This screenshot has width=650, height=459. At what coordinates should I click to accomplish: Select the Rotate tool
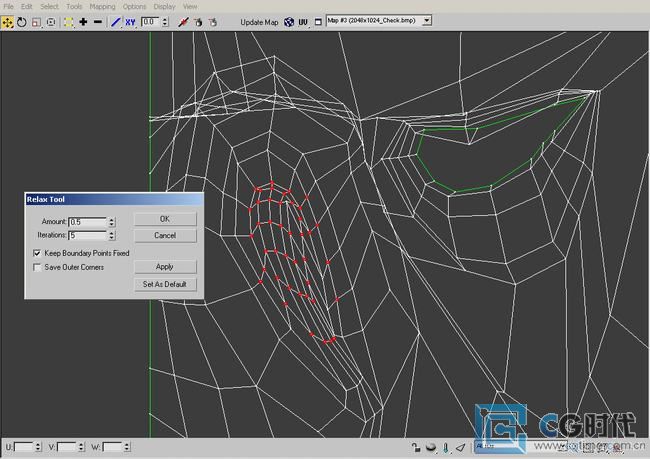(22, 22)
